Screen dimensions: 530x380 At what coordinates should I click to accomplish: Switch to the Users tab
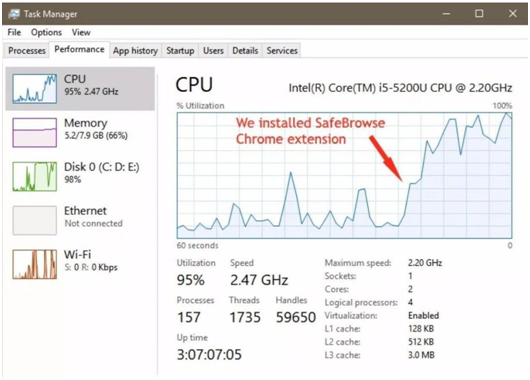pyautogui.click(x=213, y=51)
